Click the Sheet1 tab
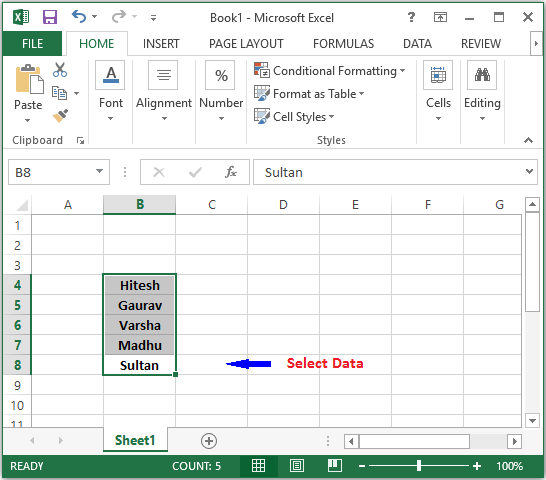Image resolution: width=546 pixels, height=480 pixels. 135,440
